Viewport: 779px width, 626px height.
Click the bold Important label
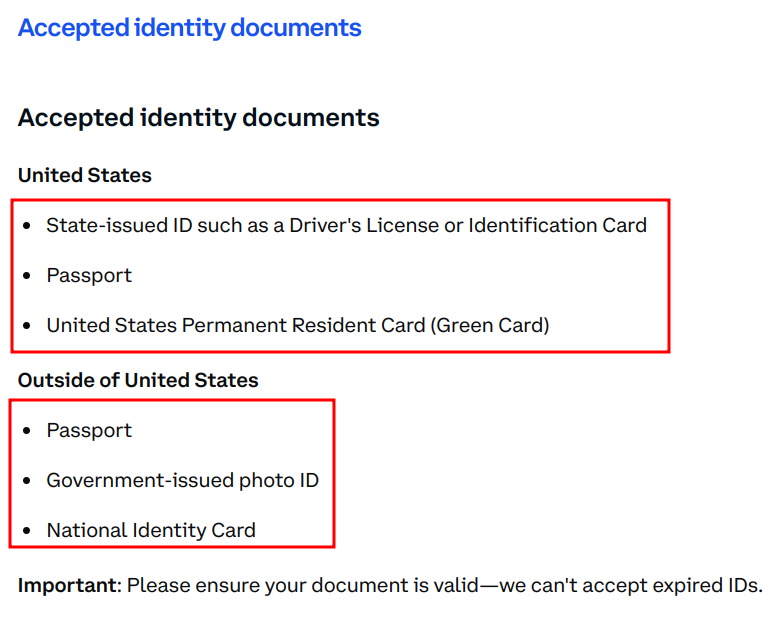66,585
